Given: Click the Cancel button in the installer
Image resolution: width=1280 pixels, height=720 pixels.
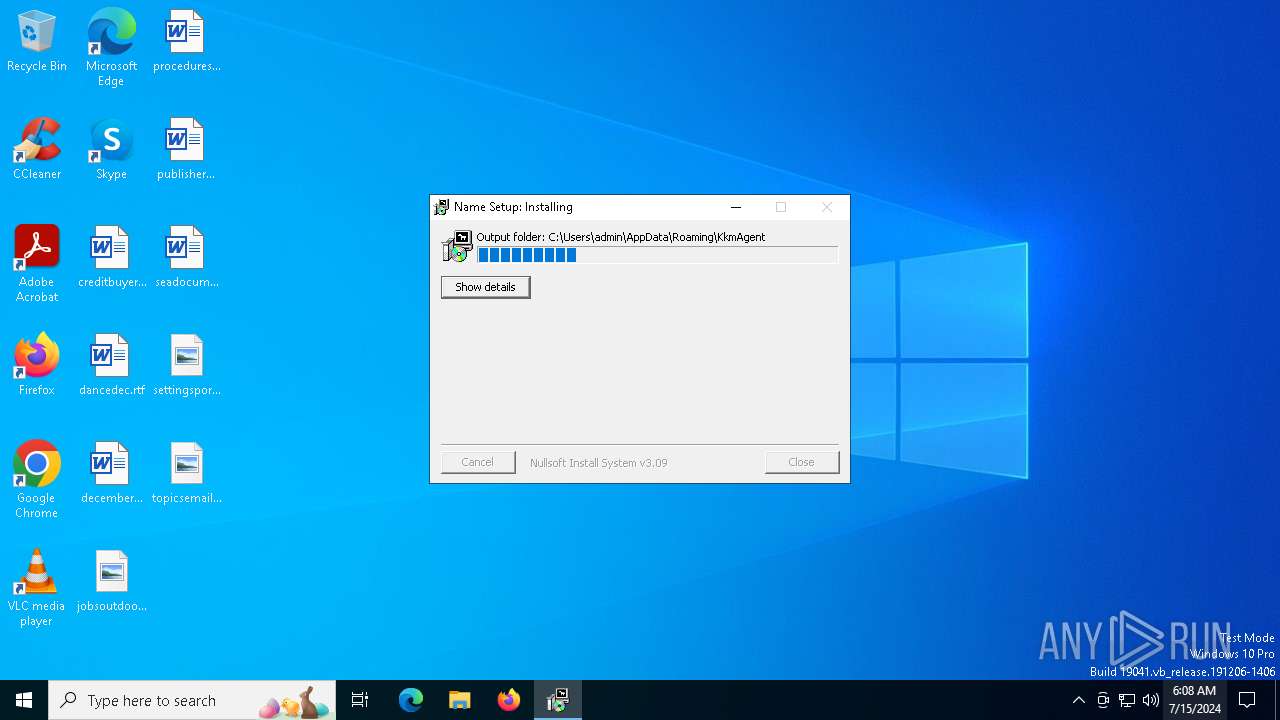Looking at the screenshot, I should pos(478,462).
